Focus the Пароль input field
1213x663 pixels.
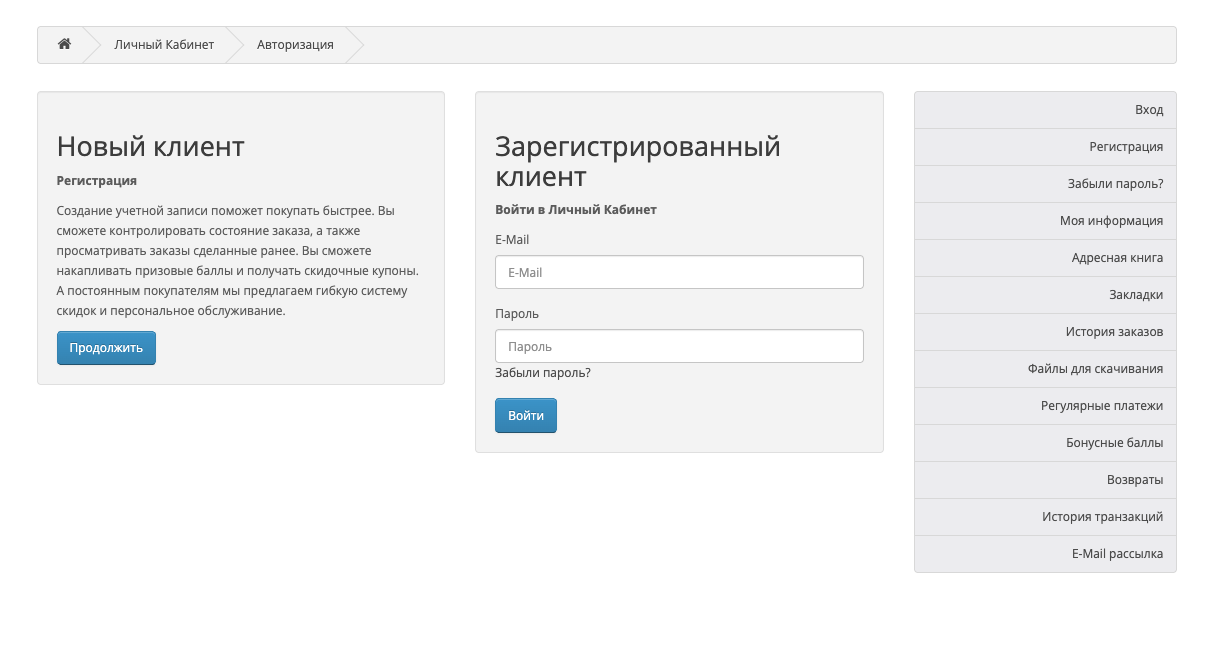pyautogui.click(x=679, y=346)
